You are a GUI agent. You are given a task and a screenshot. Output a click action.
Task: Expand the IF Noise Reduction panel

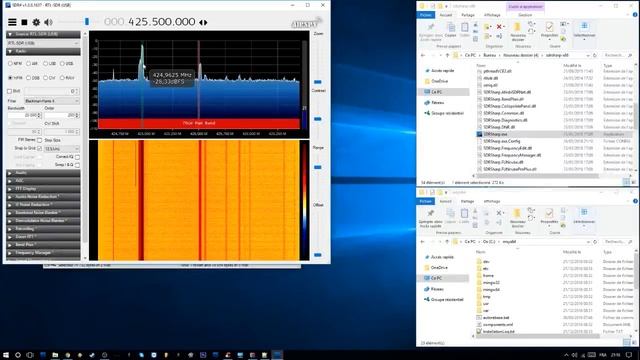tap(43, 204)
